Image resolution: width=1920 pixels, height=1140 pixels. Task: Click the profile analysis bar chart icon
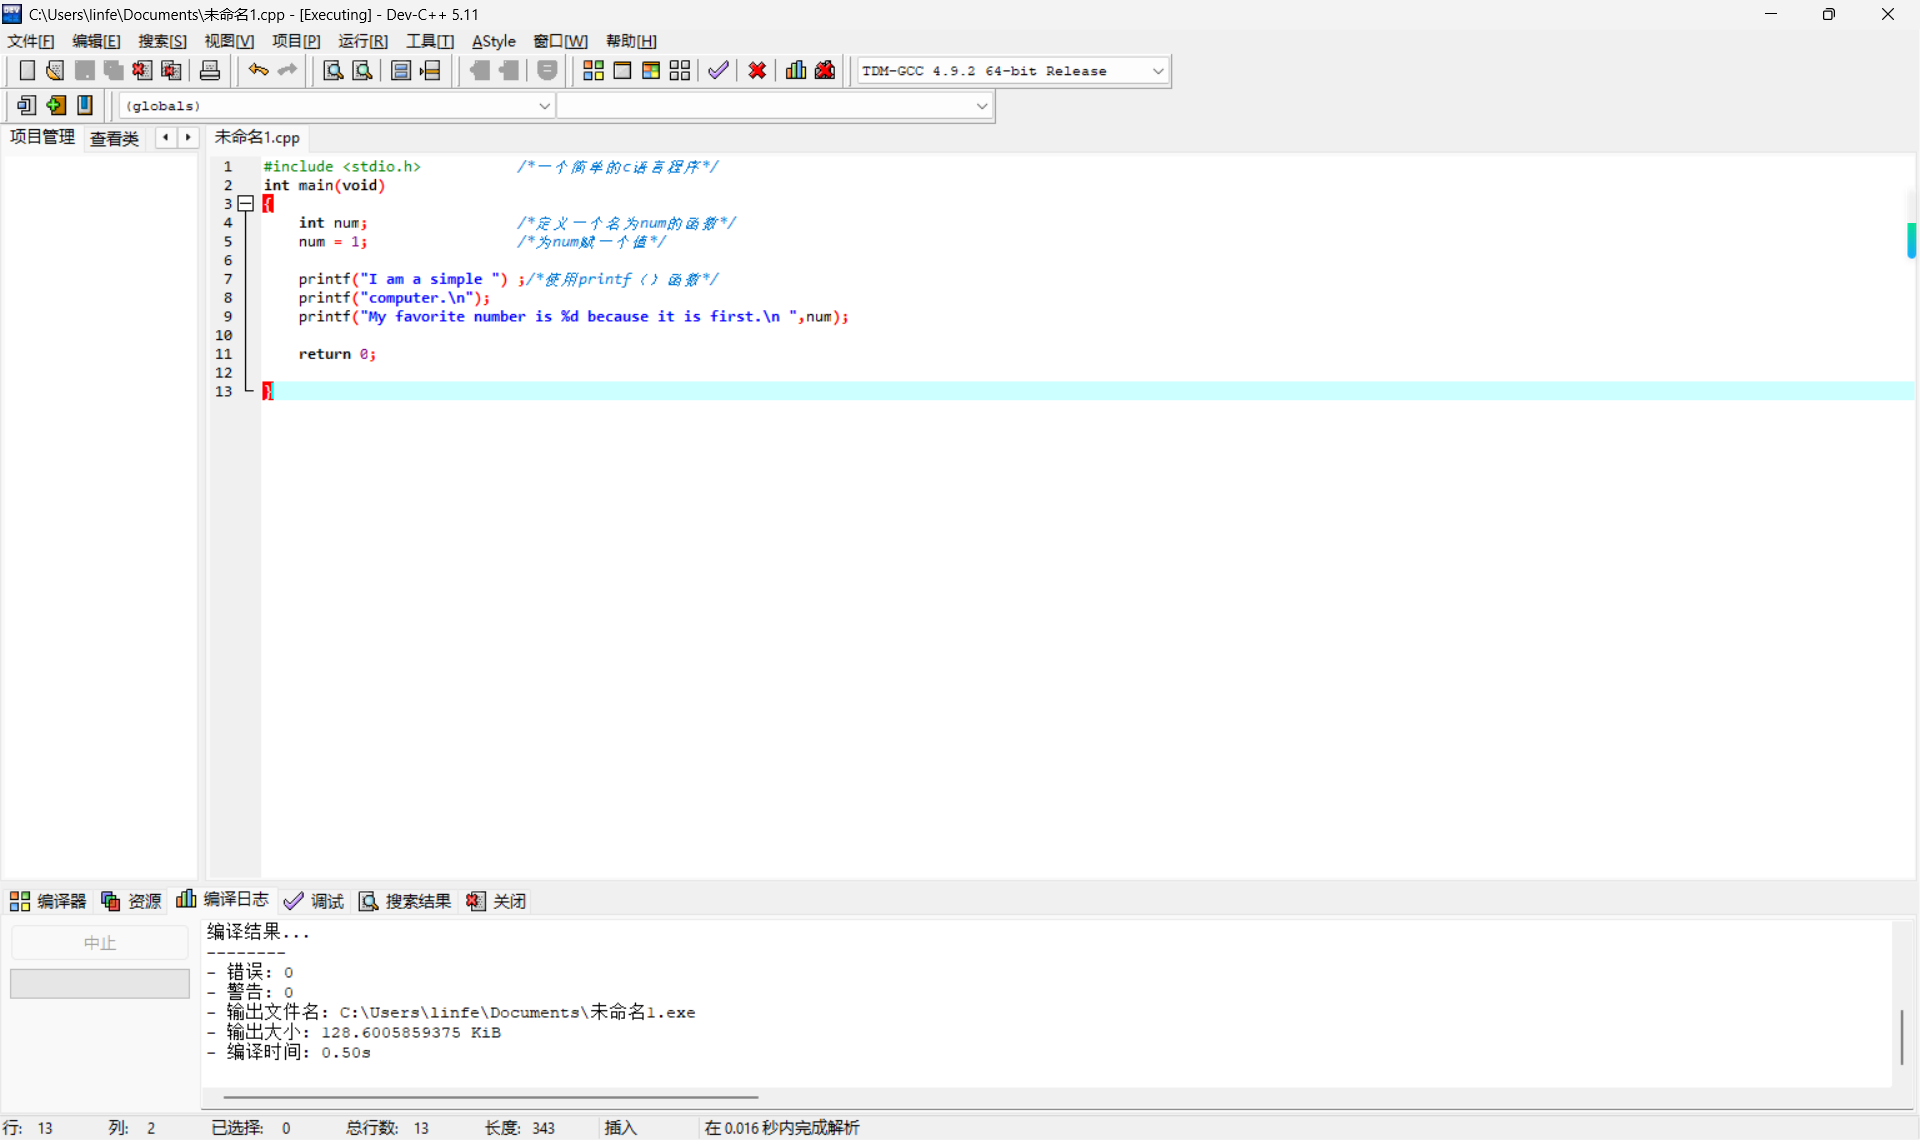(x=796, y=70)
